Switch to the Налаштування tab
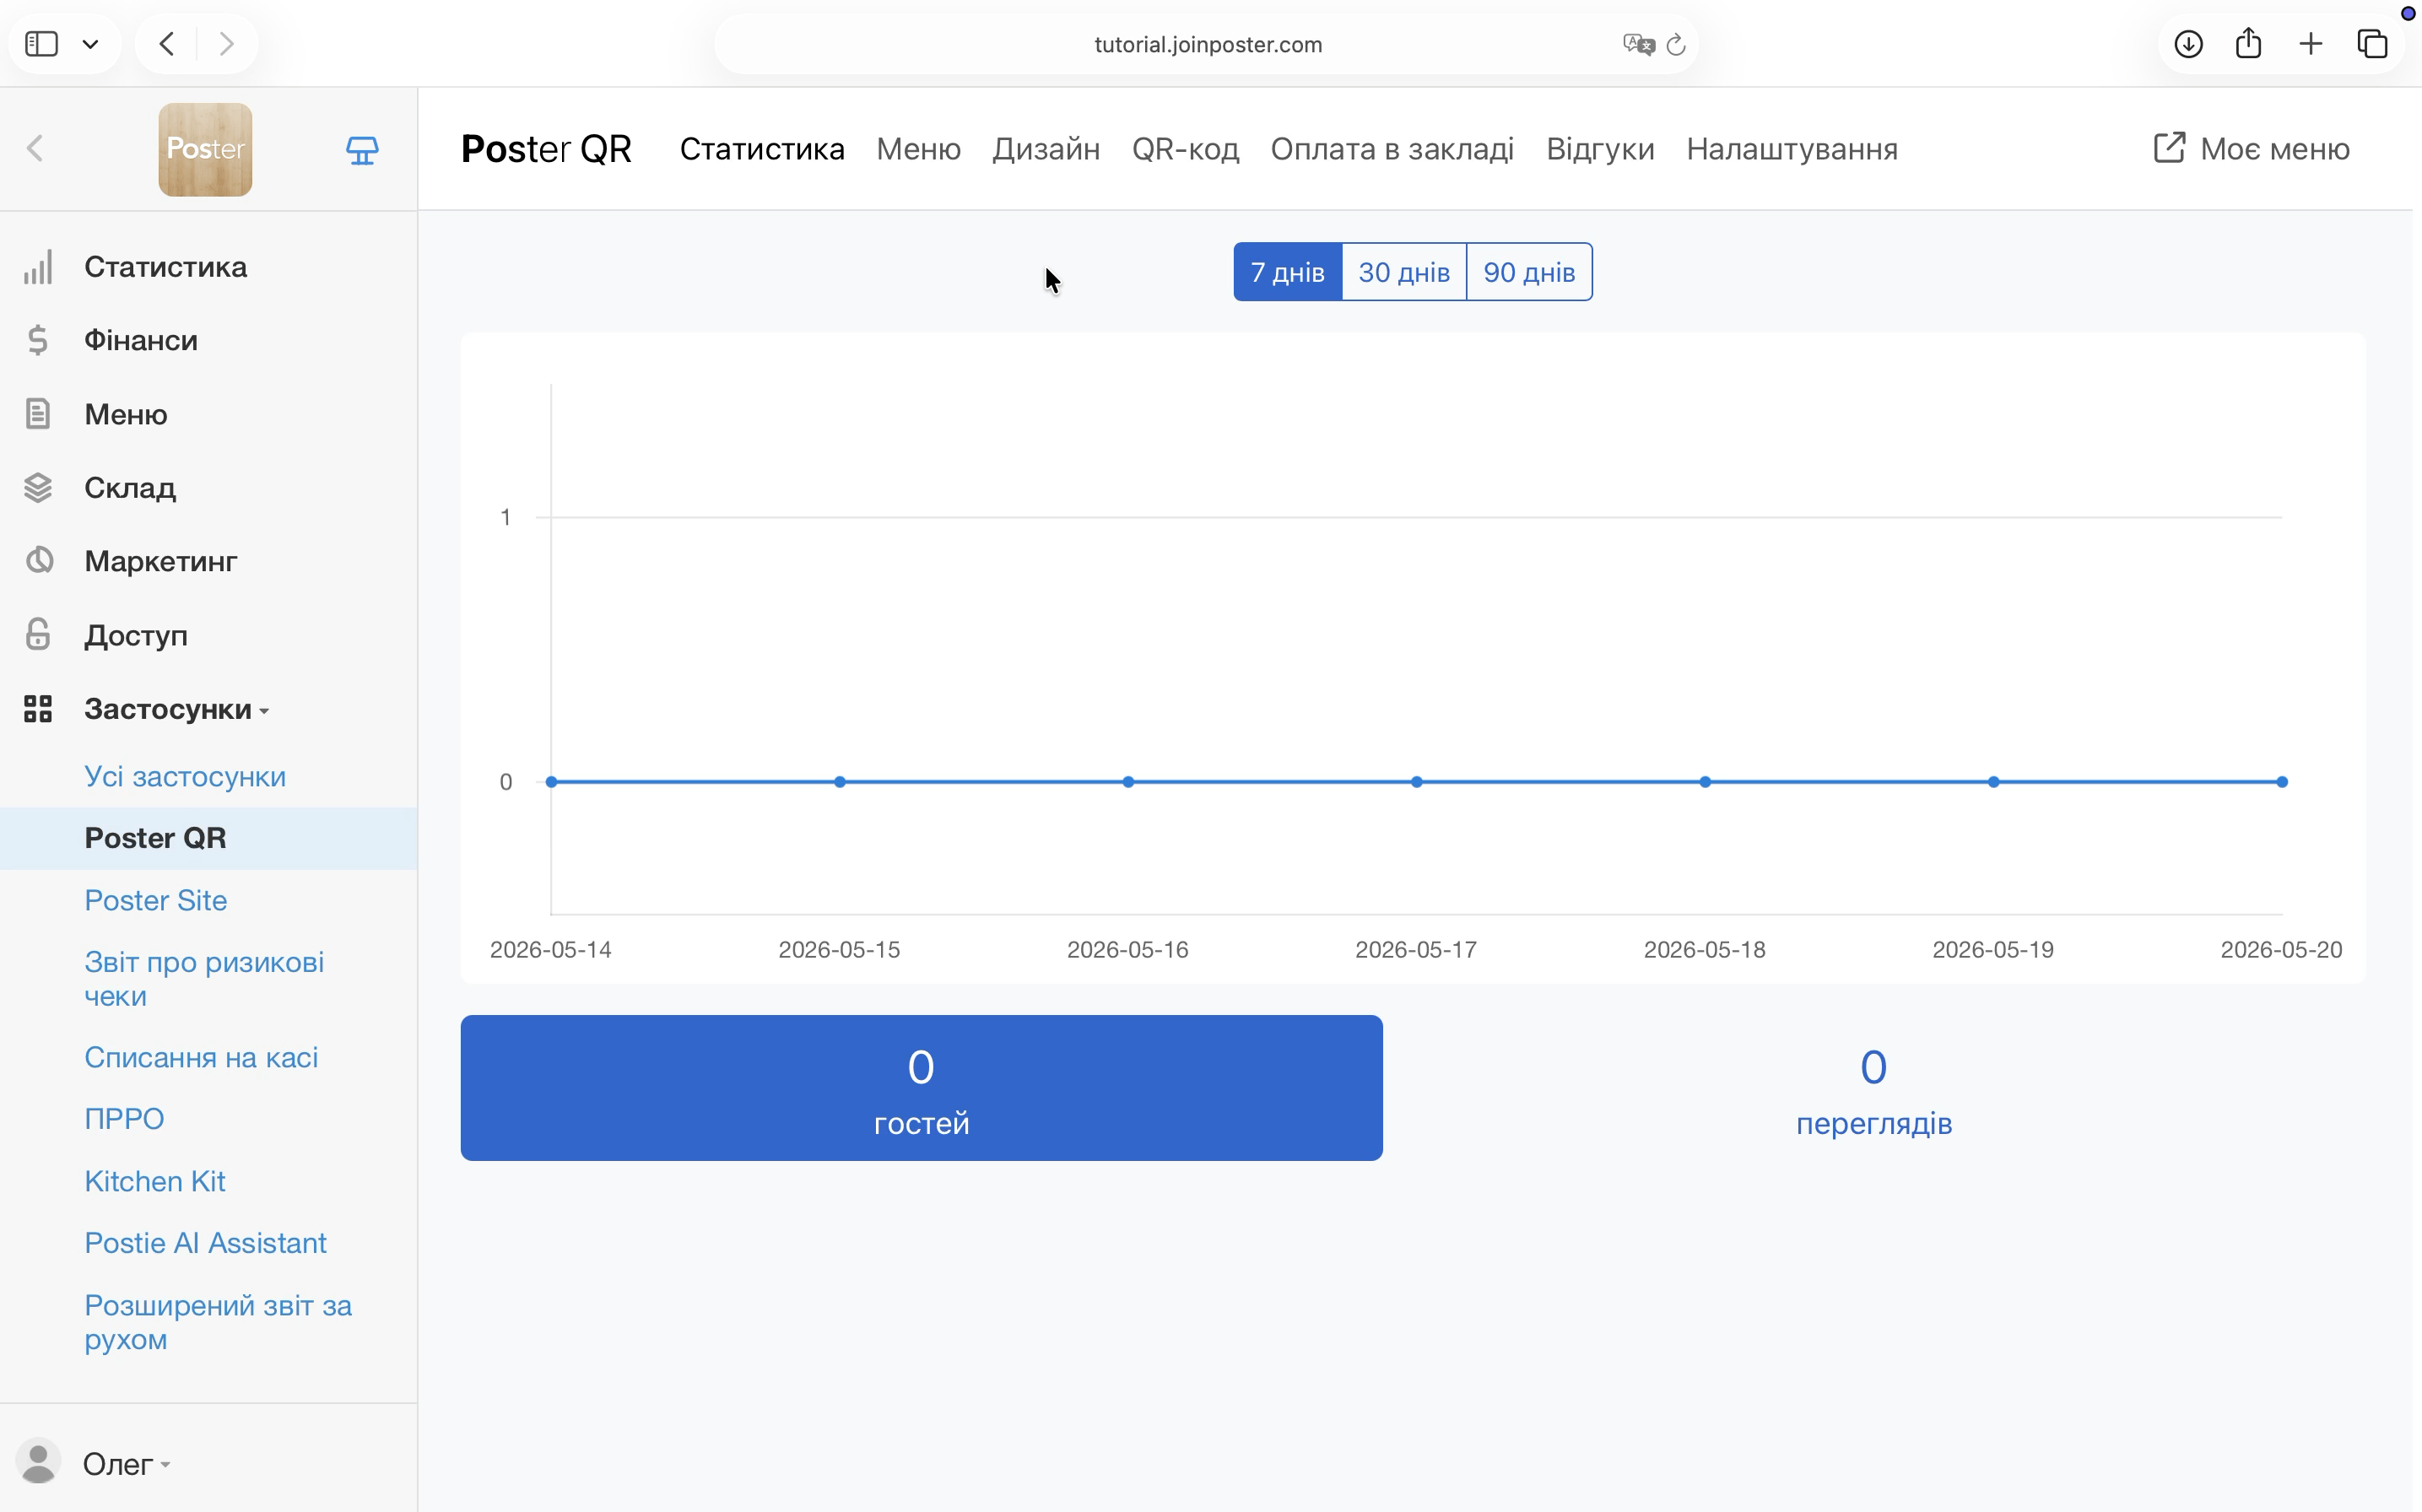The height and width of the screenshot is (1512, 2422). (1792, 149)
